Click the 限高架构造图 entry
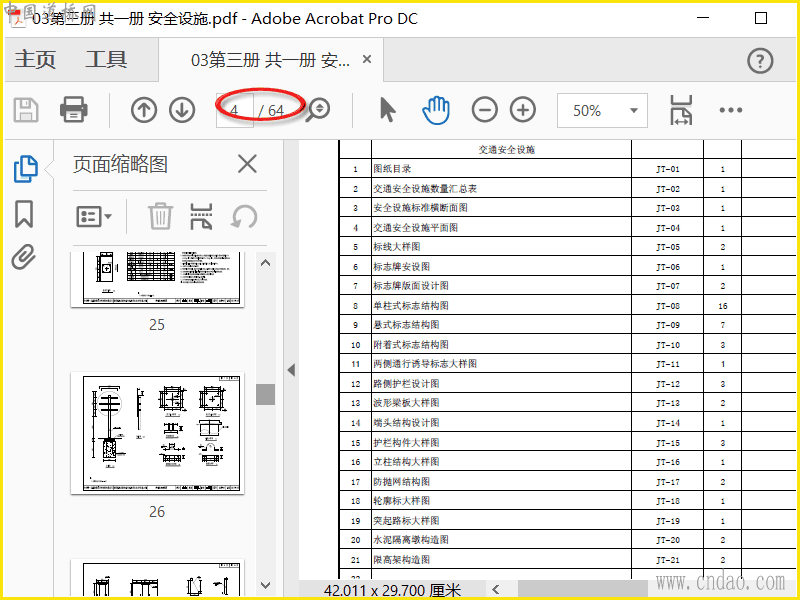Image resolution: width=800 pixels, height=600 pixels. coord(402,559)
